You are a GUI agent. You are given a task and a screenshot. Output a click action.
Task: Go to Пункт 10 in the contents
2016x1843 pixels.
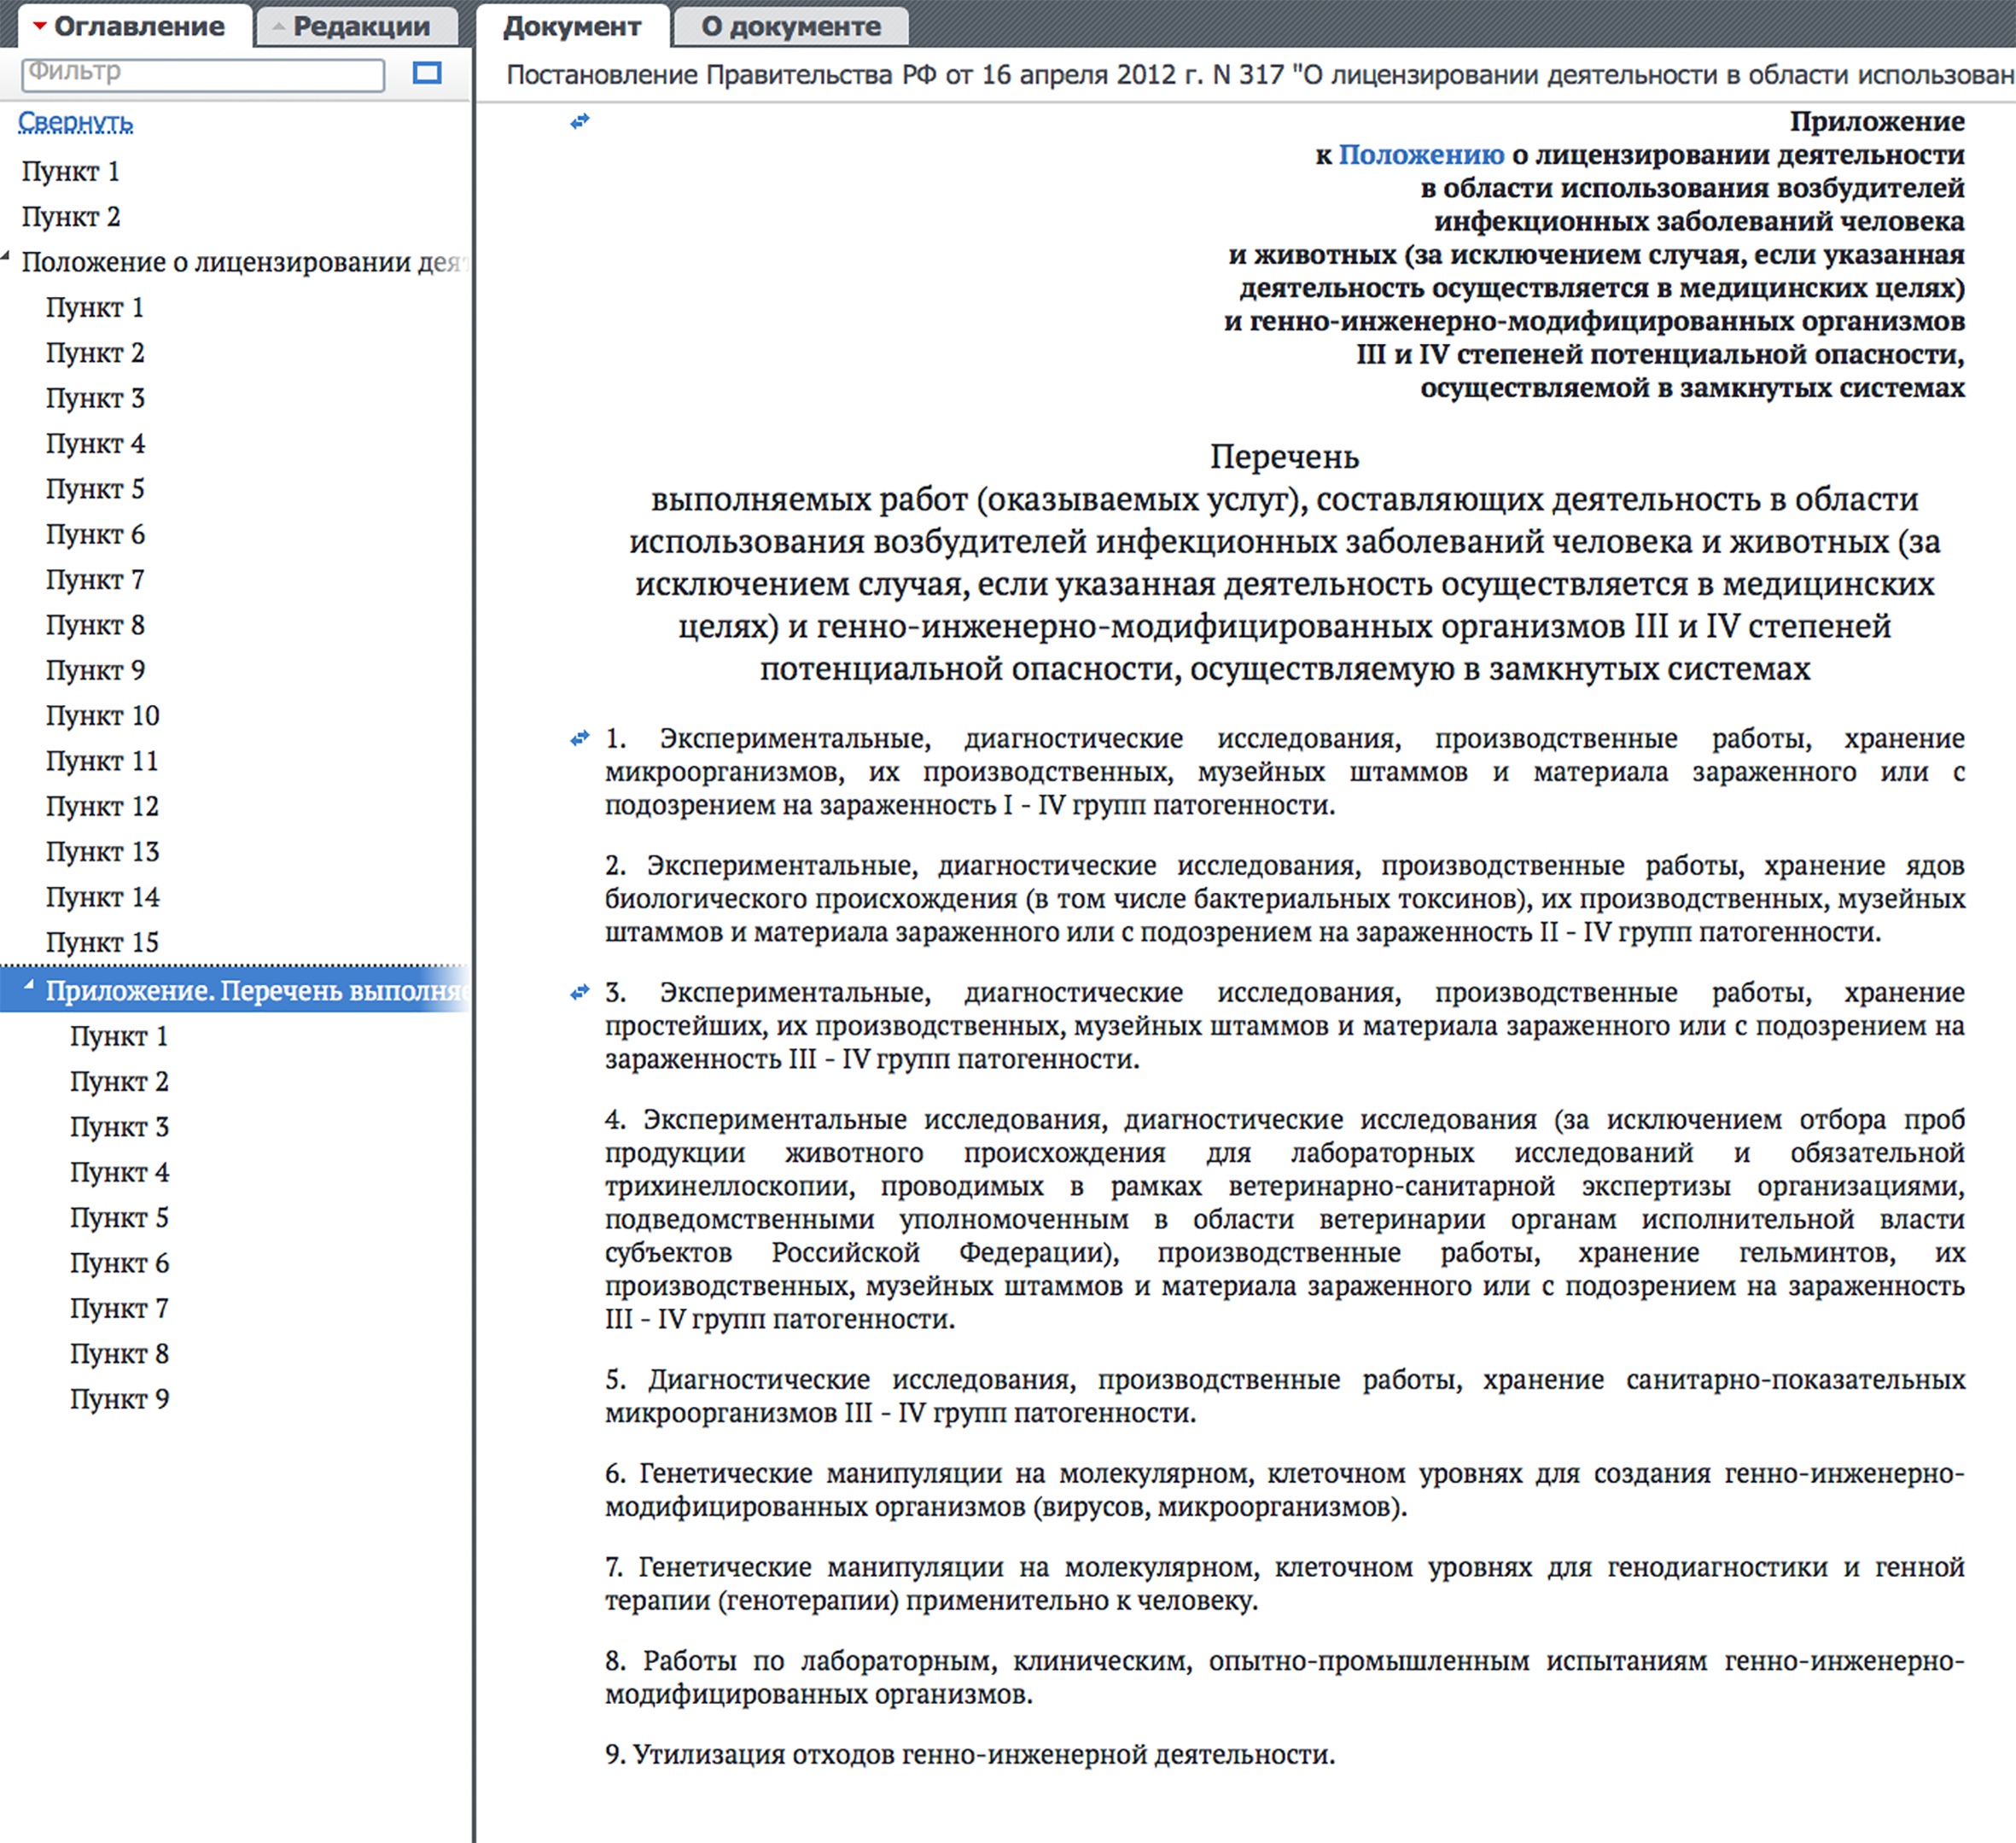pyautogui.click(x=103, y=716)
